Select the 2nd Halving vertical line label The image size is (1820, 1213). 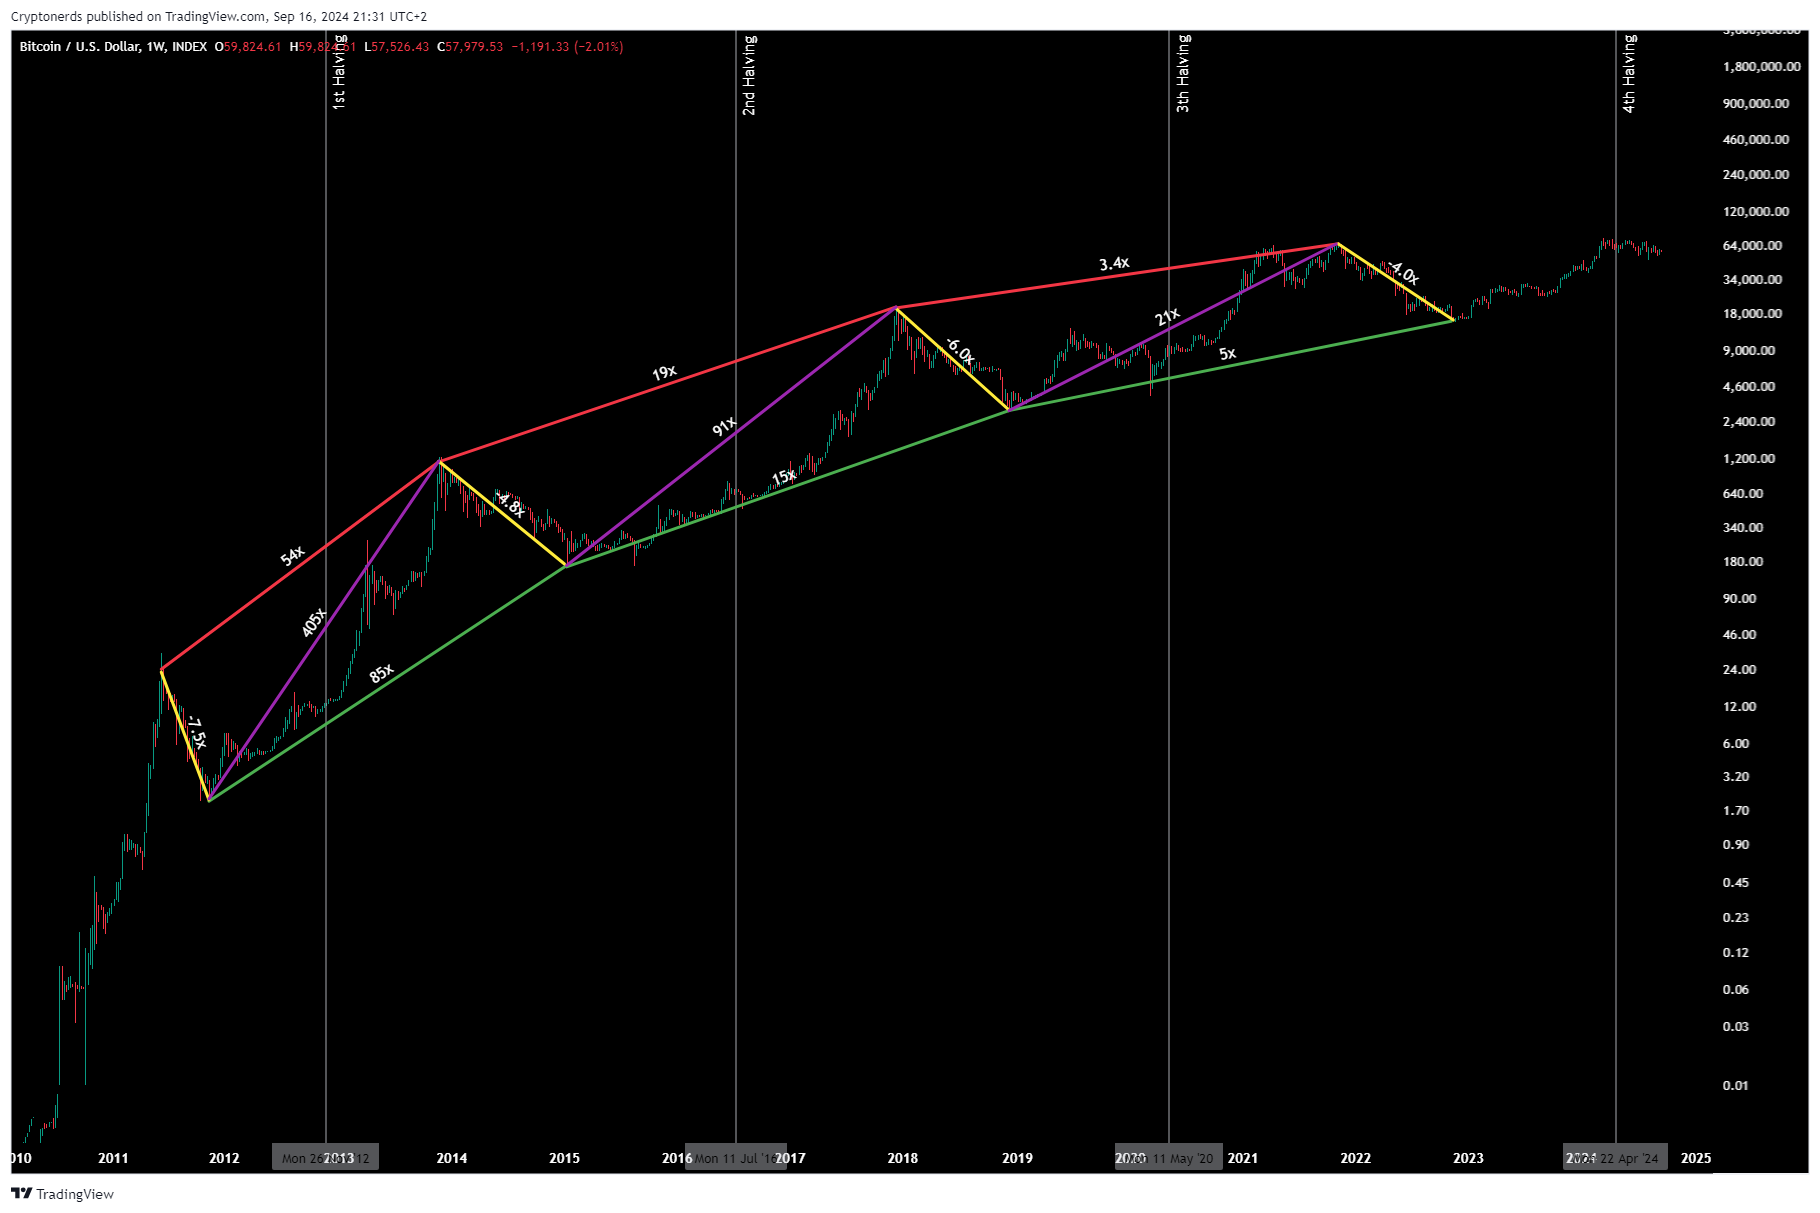coord(749,75)
